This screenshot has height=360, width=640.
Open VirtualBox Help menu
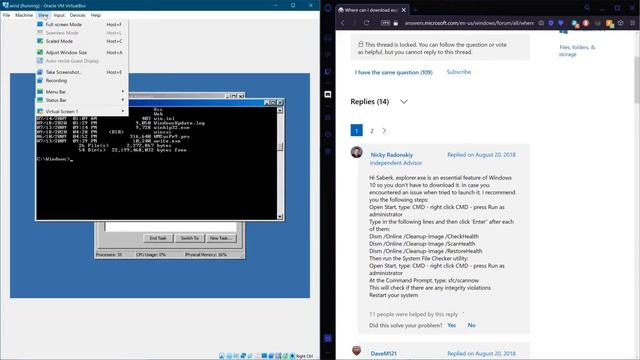coord(96,15)
